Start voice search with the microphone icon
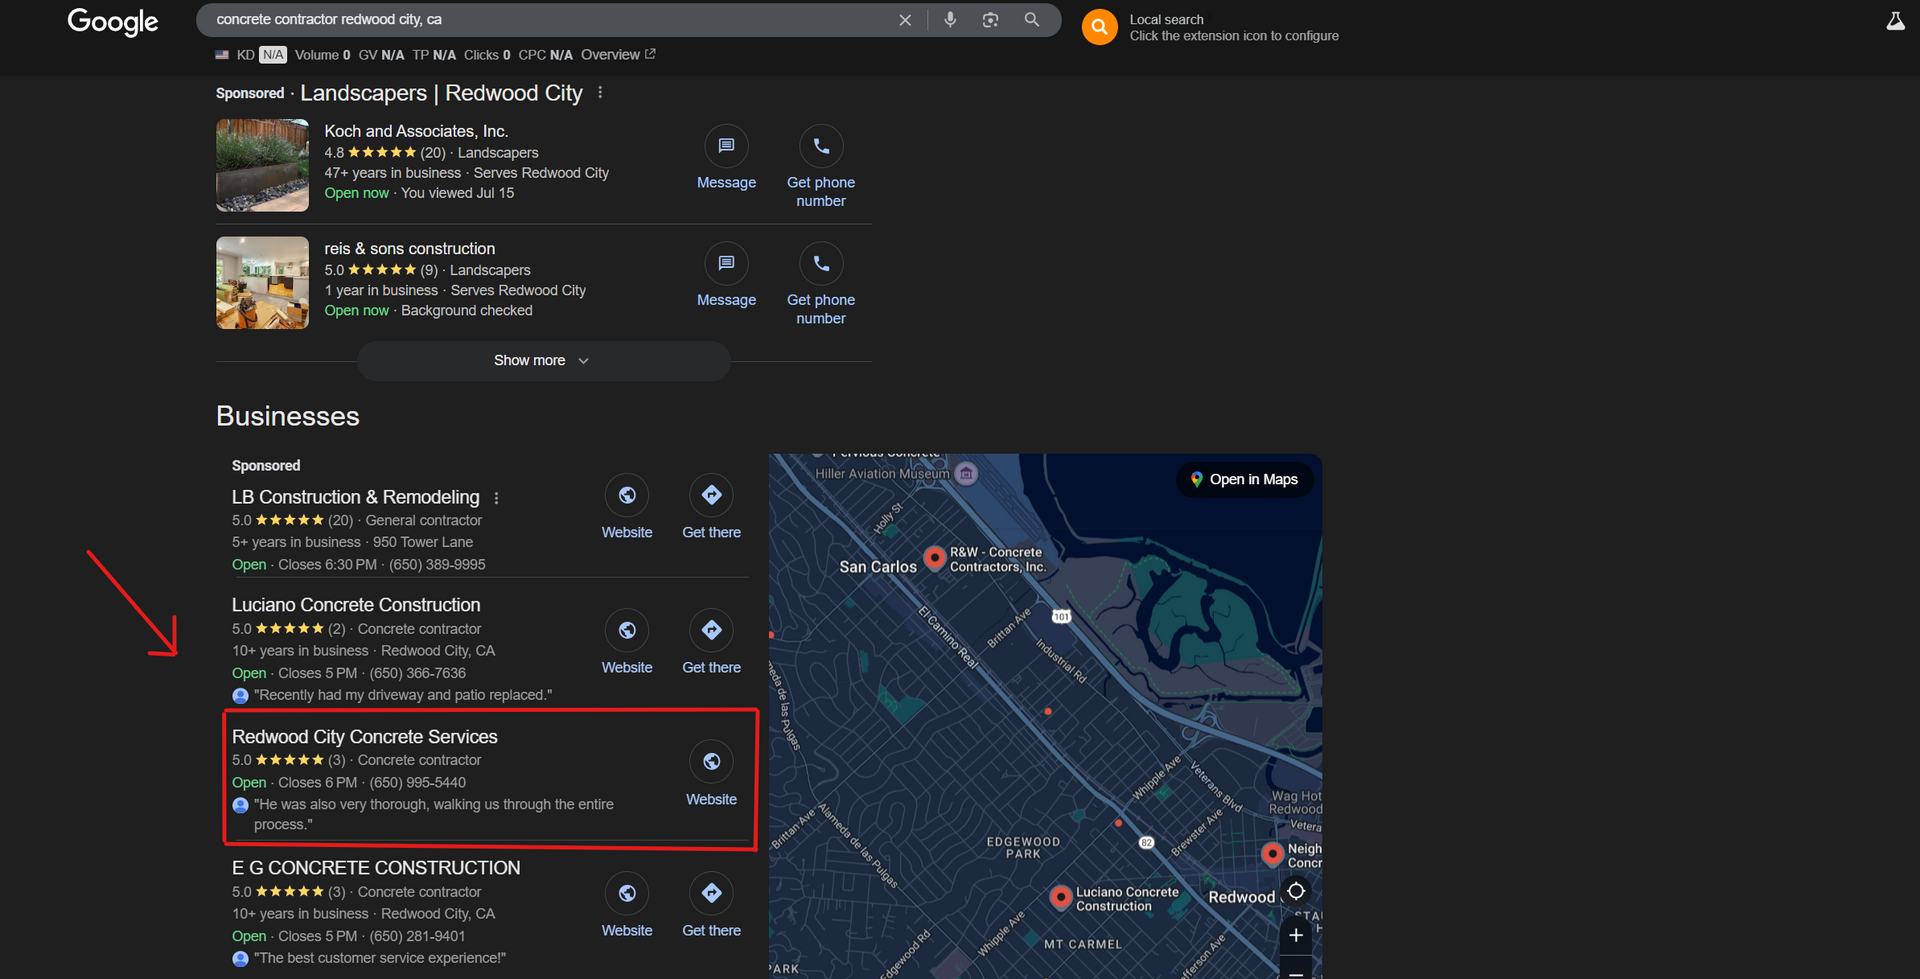1920x979 pixels. [950, 20]
